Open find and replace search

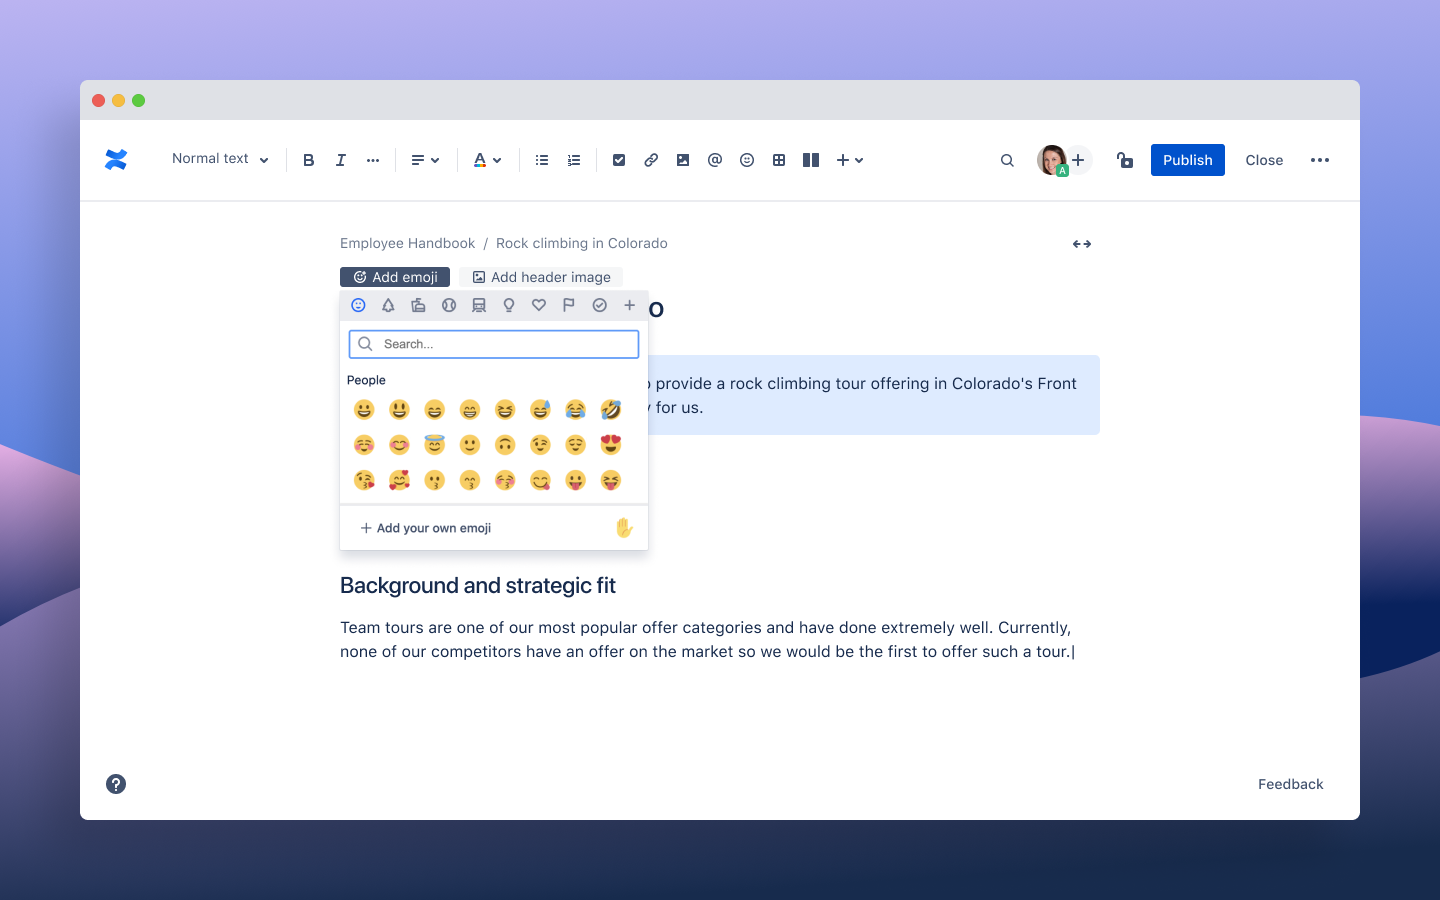click(1007, 160)
